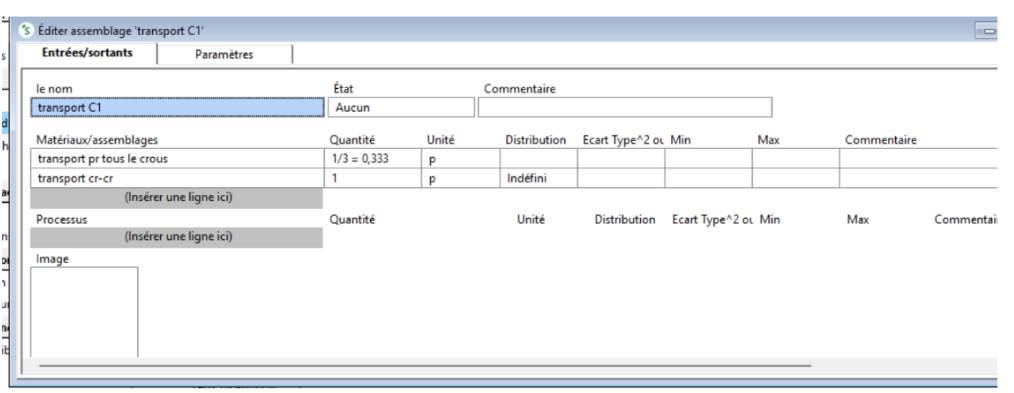Image resolution: width=1014 pixels, height=393 pixels.
Task: Click unit 'p' in transport pr tous row
Action: tap(460, 158)
